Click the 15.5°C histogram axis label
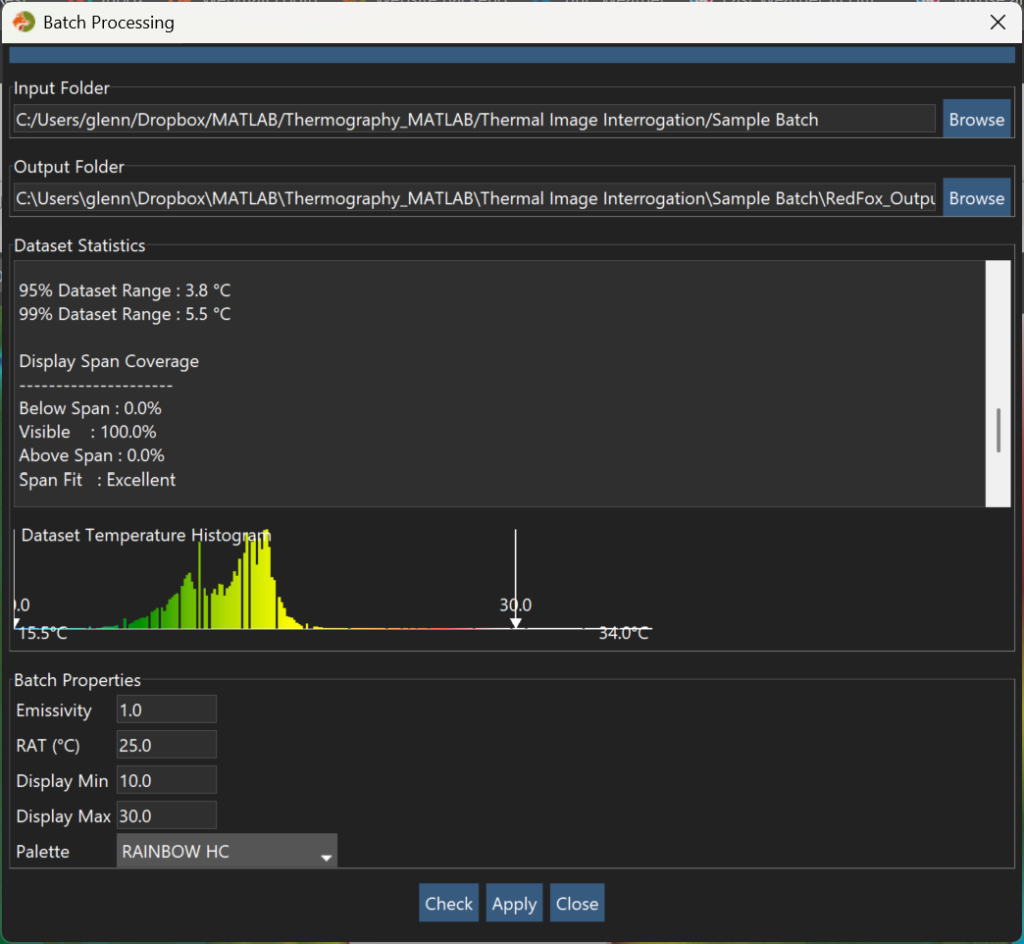This screenshot has height=944, width=1024. tap(43, 633)
